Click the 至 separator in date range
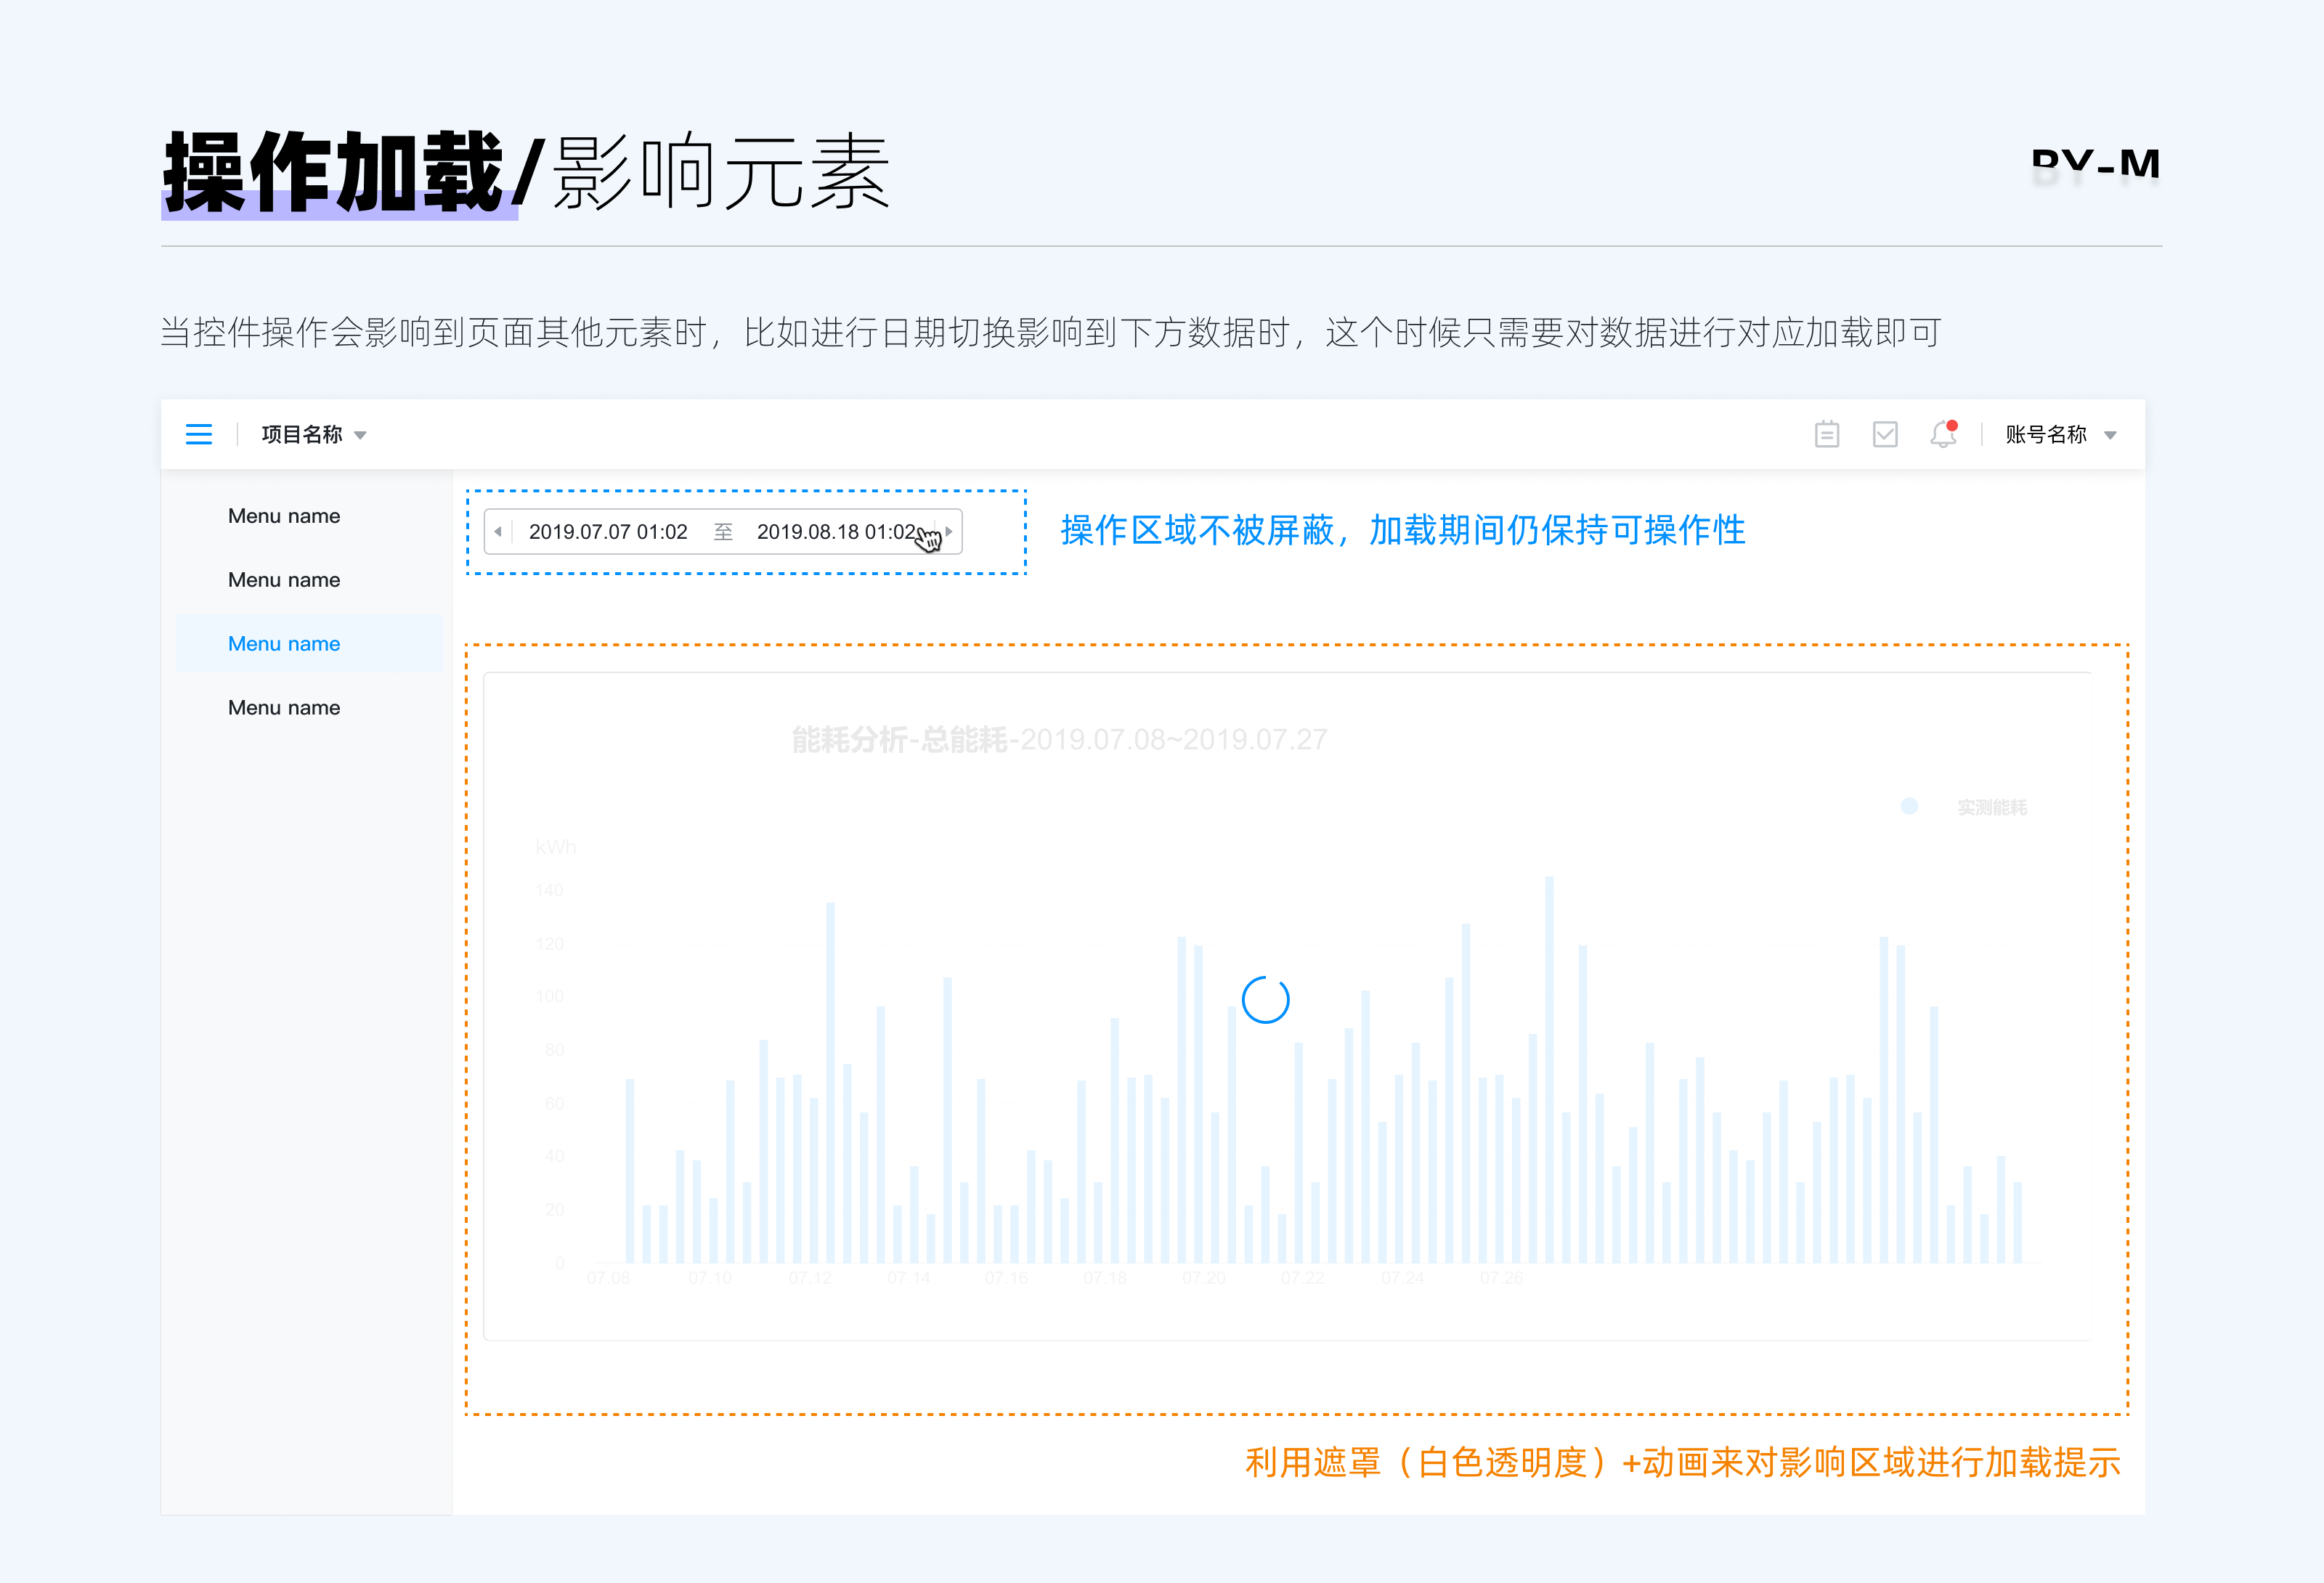This screenshot has width=2324, height=1583. (723, 531)
